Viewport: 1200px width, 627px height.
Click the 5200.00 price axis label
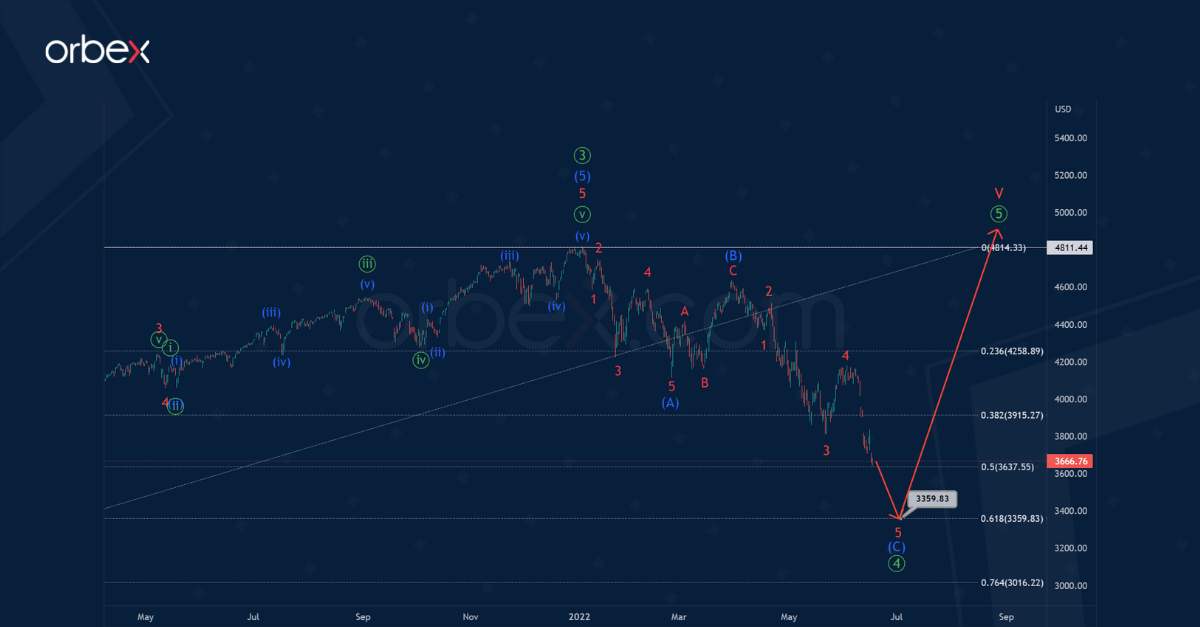coord(1072,176)
